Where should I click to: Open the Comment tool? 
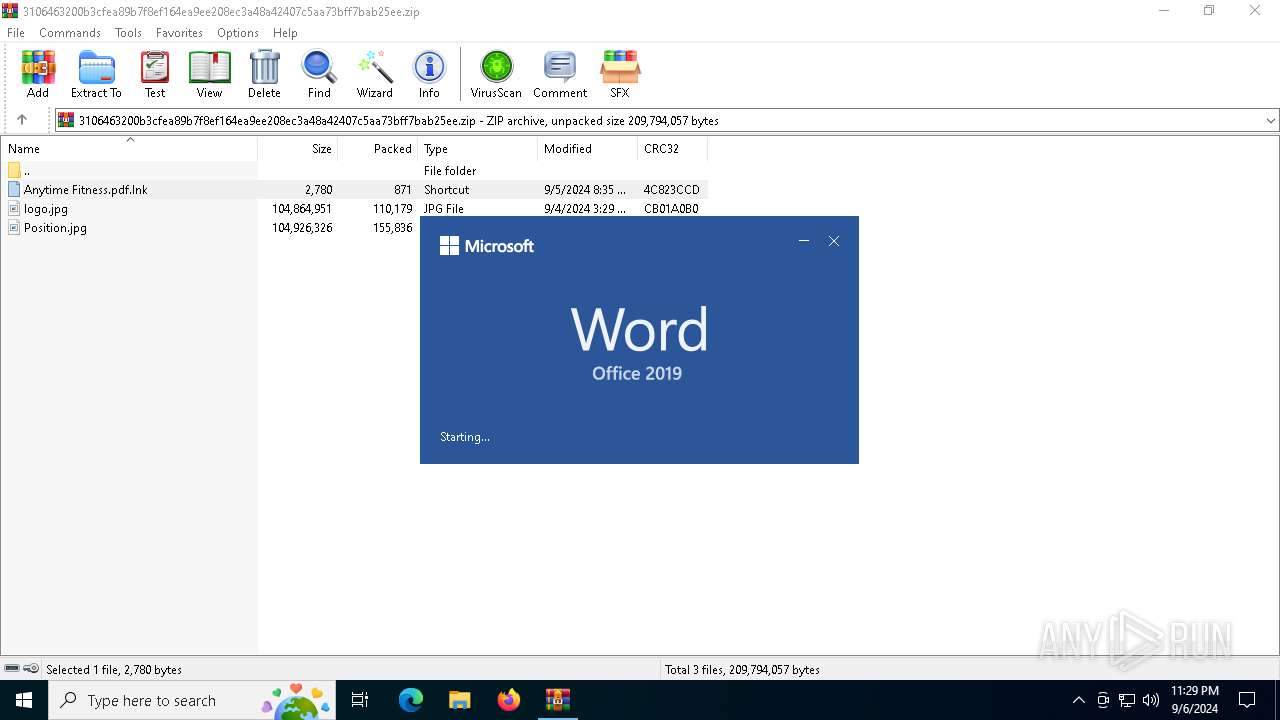pos(560,74)
